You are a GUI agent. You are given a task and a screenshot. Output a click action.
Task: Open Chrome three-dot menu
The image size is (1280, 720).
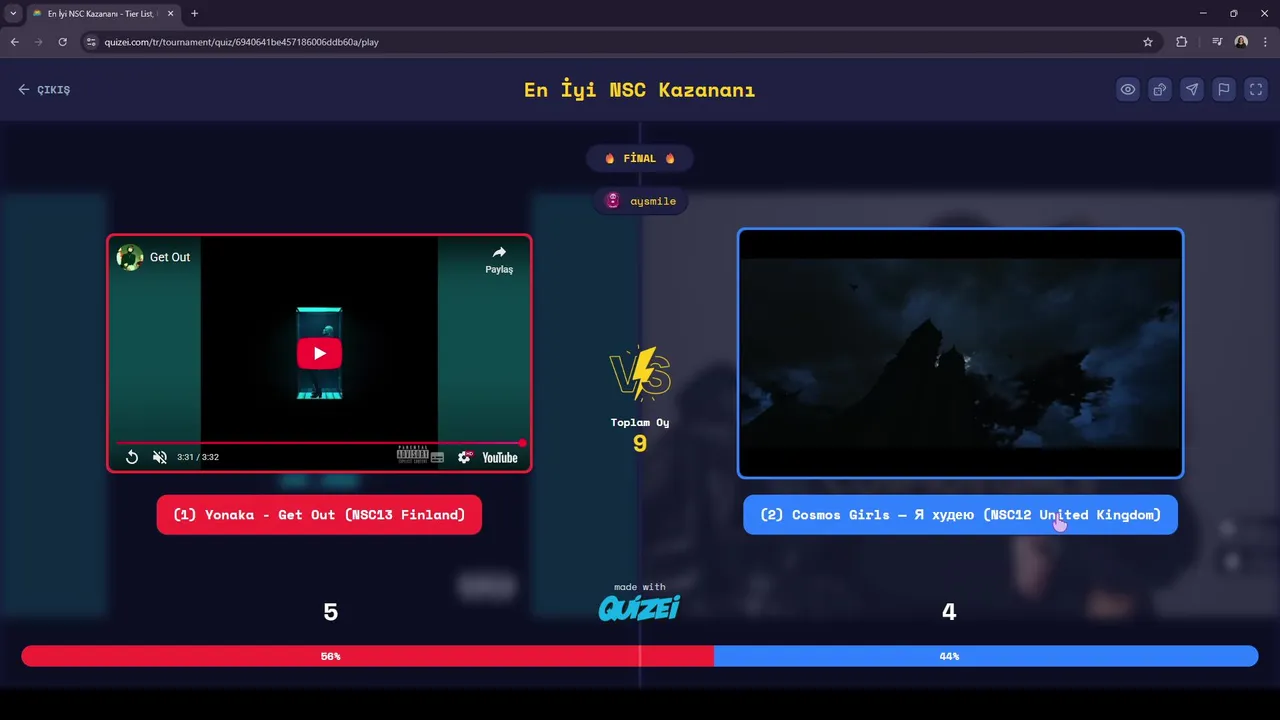1266,42
